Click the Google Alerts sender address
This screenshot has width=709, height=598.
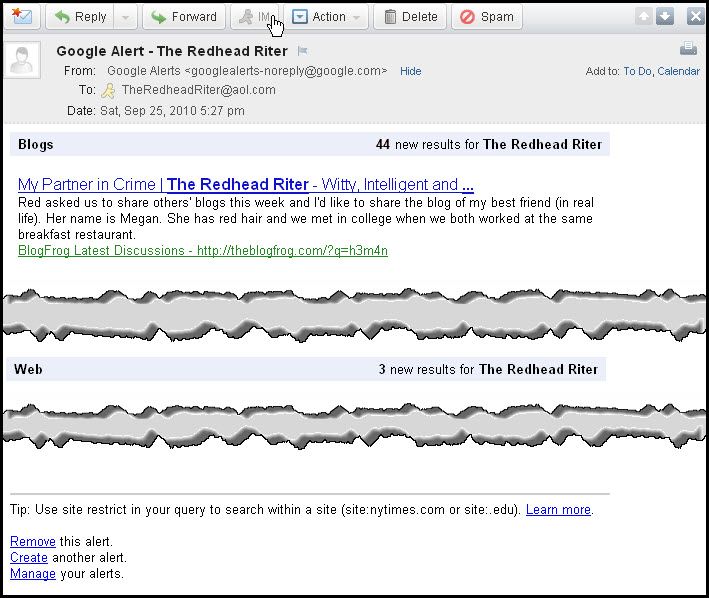(x=247, y=71)
